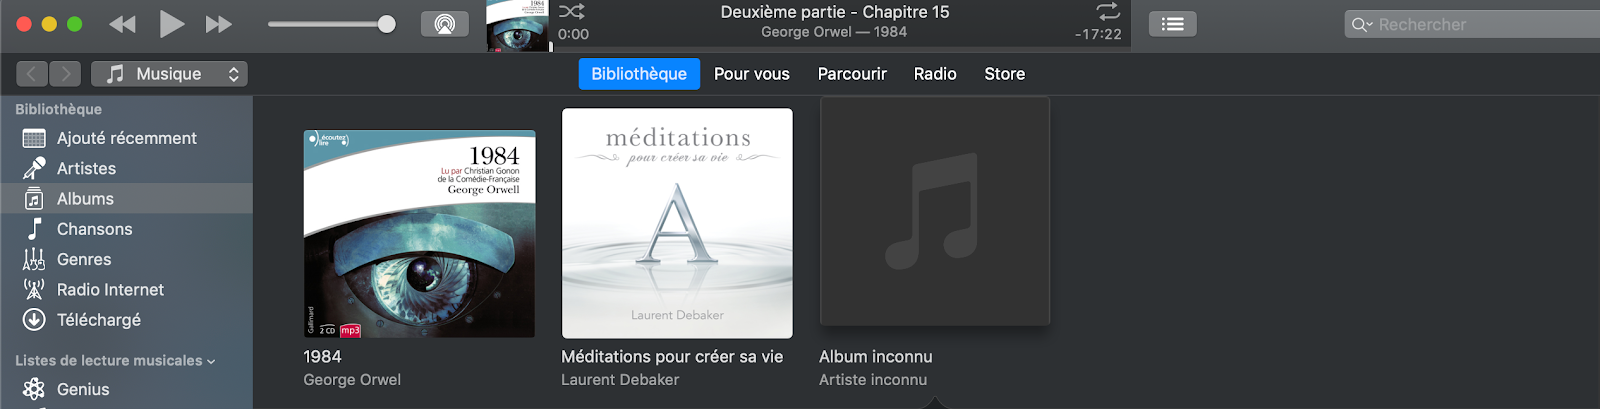Switch to the Pour vous tab
This screenshot has height=409, width=1600.
751,73
